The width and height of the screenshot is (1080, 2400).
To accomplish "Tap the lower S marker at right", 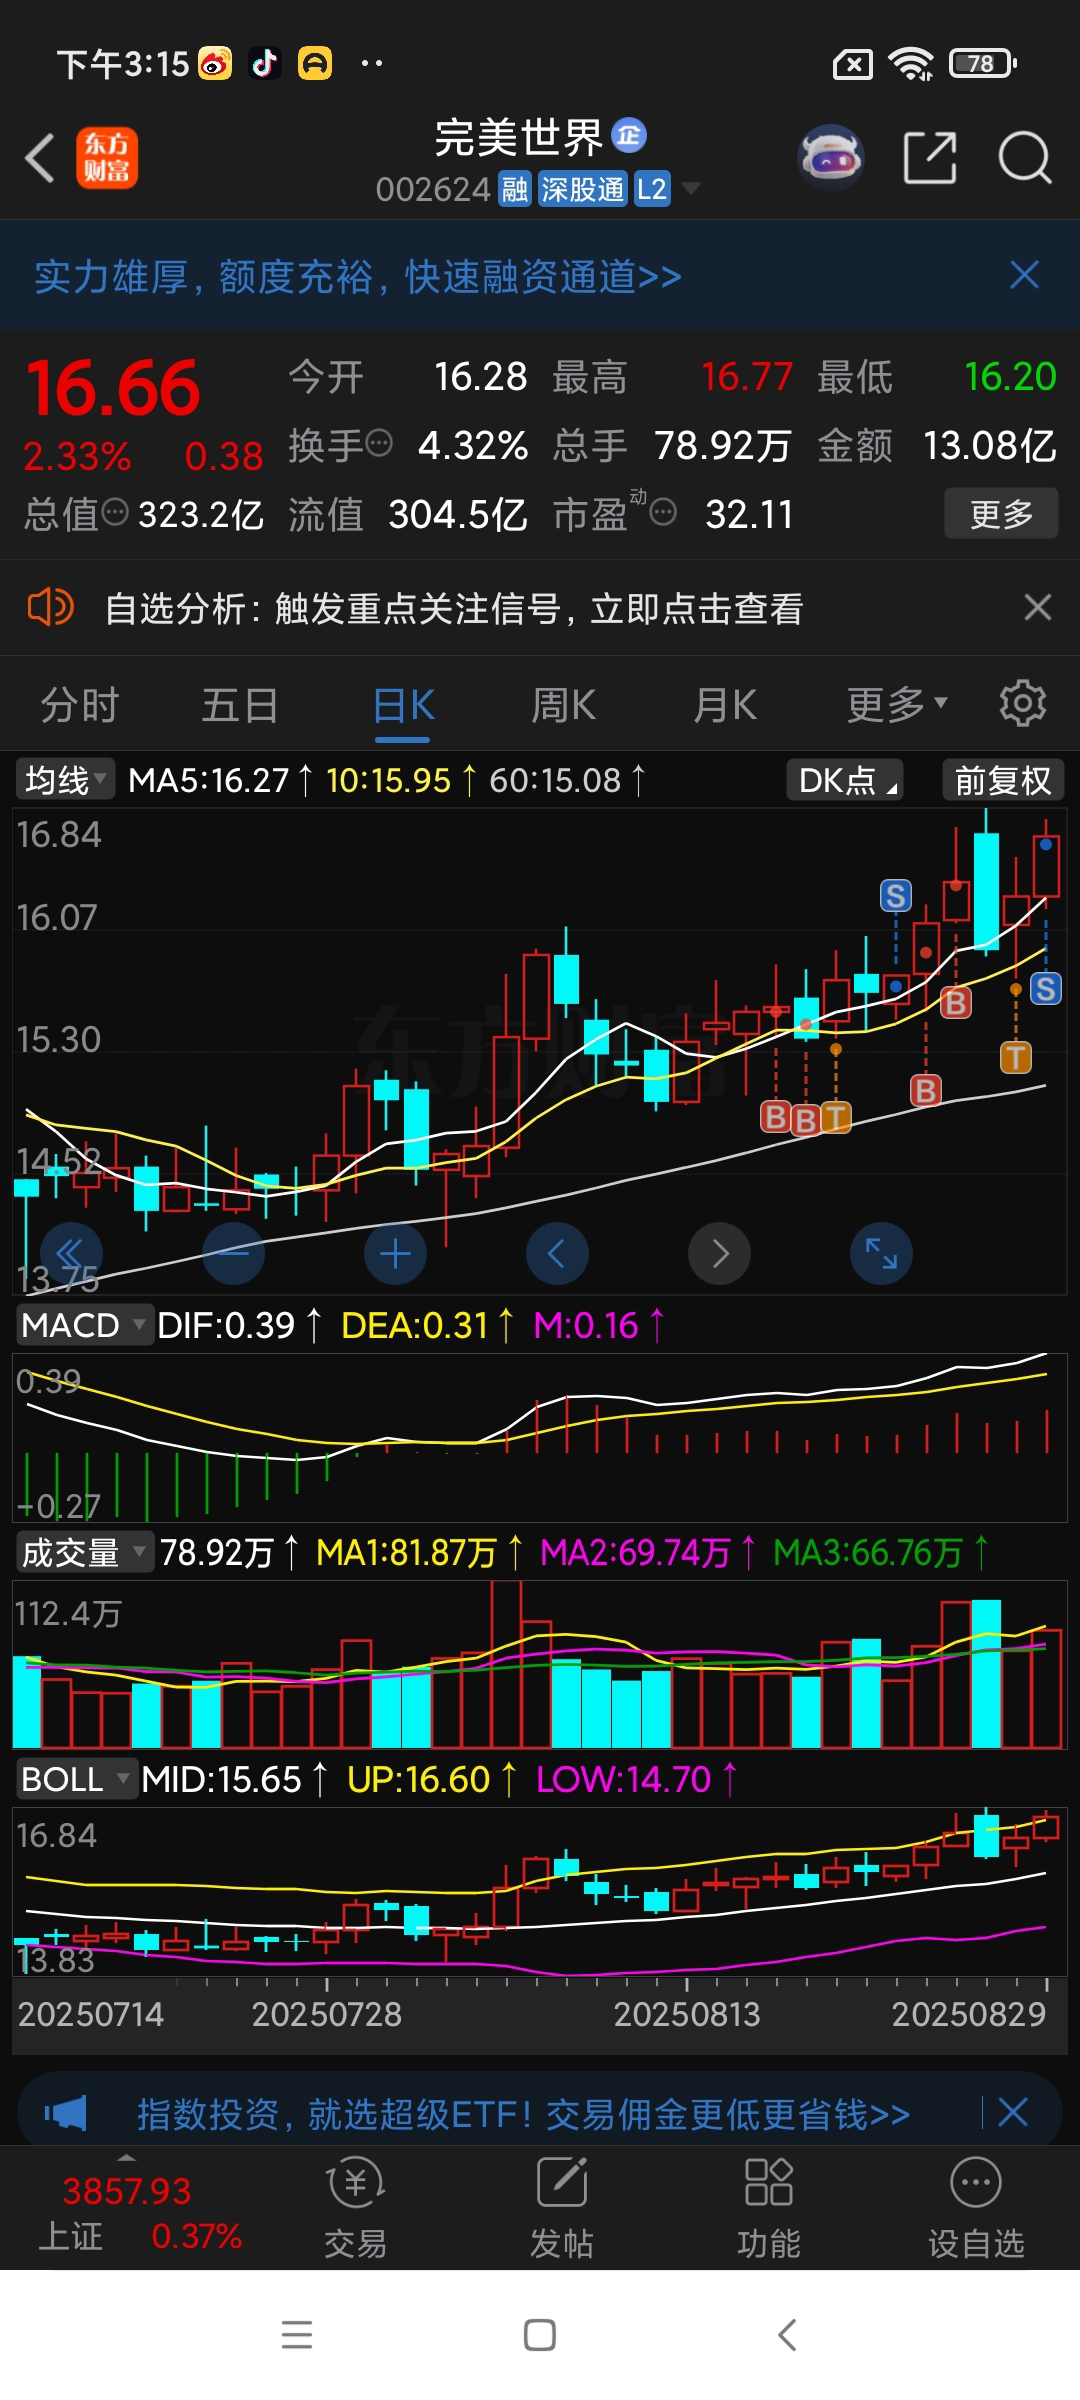I will [1046, 989].
